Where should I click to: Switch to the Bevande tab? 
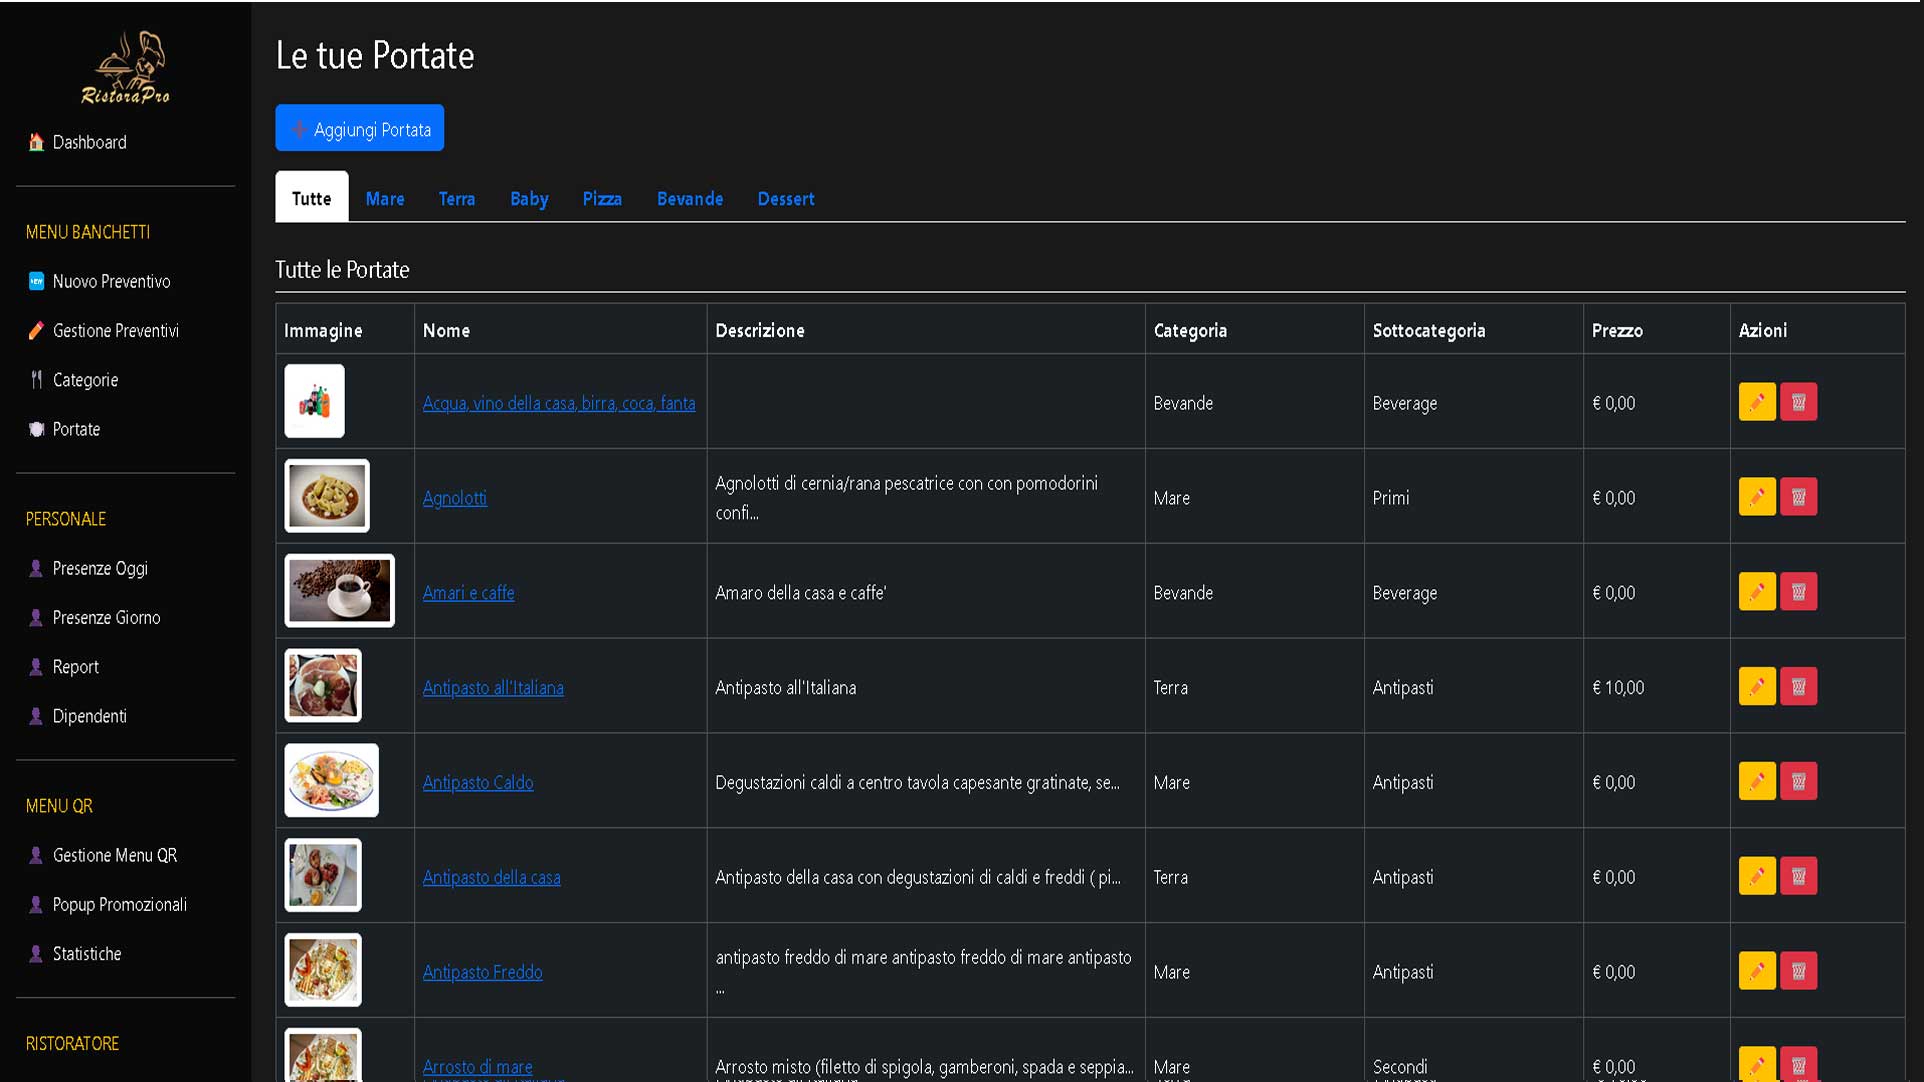(x=690, y=198)
